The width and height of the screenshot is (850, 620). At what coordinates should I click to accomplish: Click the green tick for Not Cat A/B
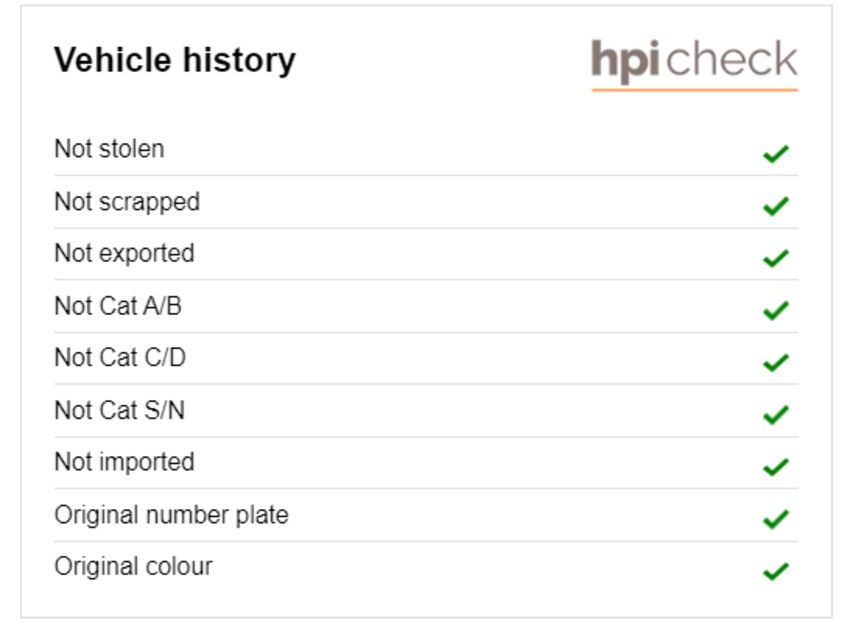(776, 311)
